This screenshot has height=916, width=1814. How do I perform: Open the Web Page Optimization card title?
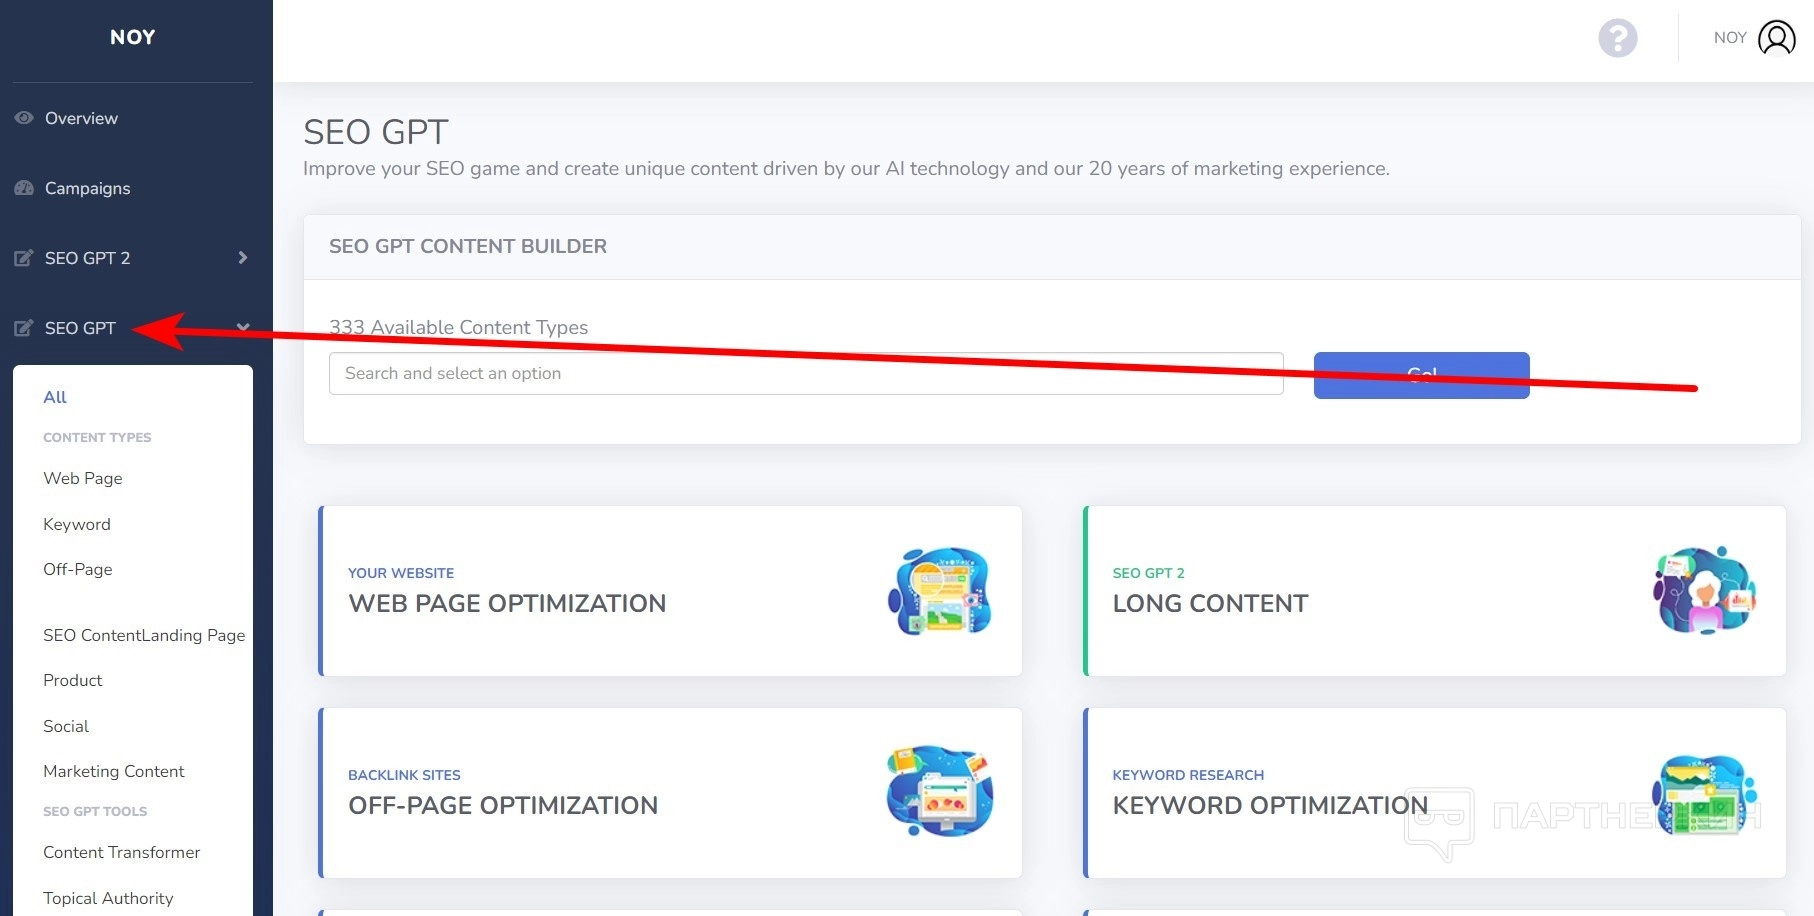tap(507, 603)
